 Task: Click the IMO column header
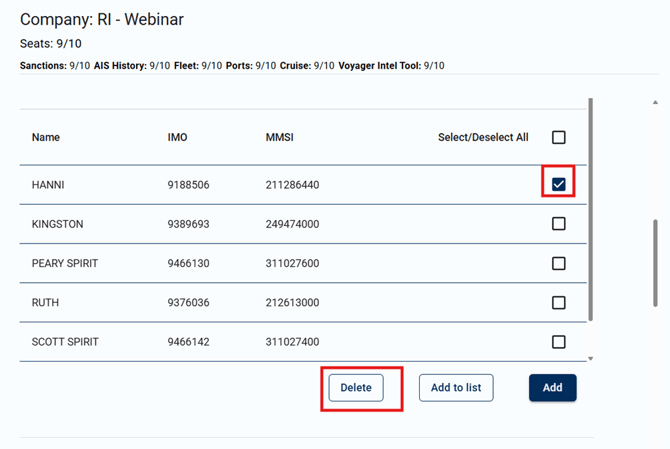click(177, 138)
